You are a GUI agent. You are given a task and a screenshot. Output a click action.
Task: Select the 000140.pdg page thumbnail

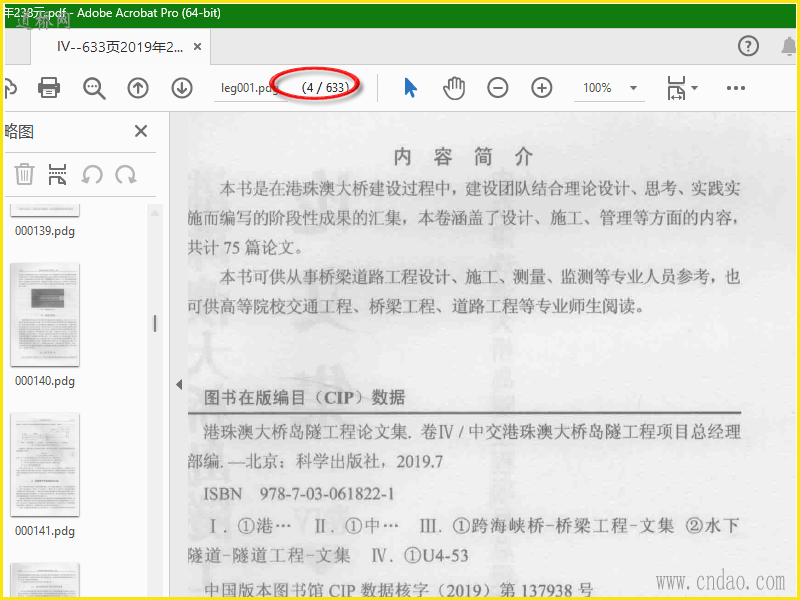tap(45, 315)
